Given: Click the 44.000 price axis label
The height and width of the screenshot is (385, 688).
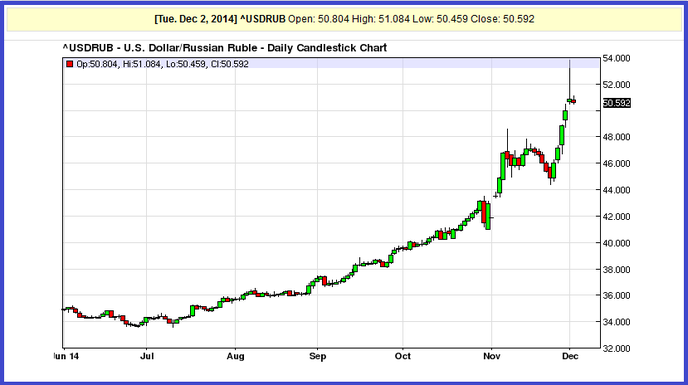Looking at the screenshot, I should coord(616,190).
